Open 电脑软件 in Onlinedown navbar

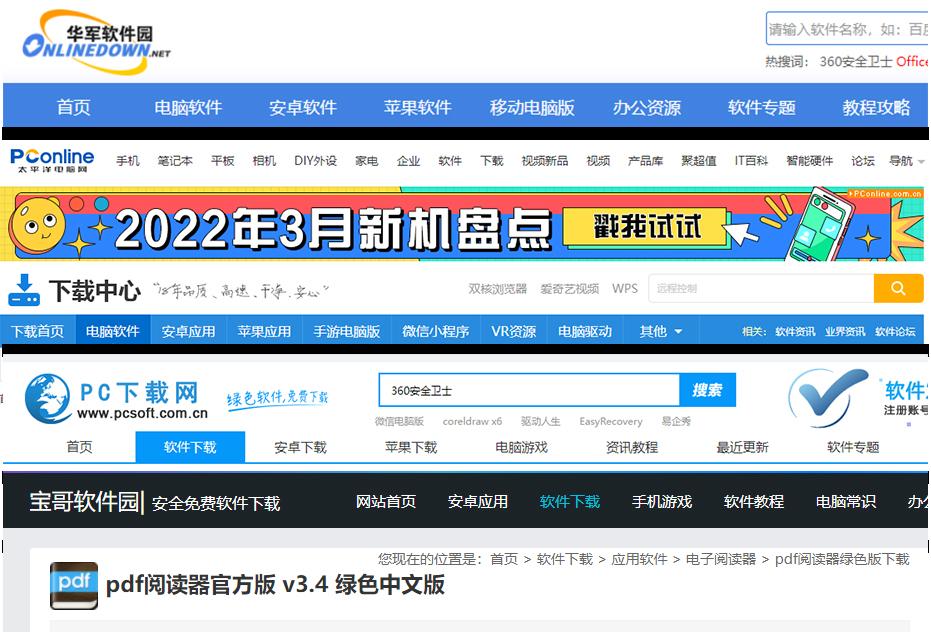coord(188,108)
